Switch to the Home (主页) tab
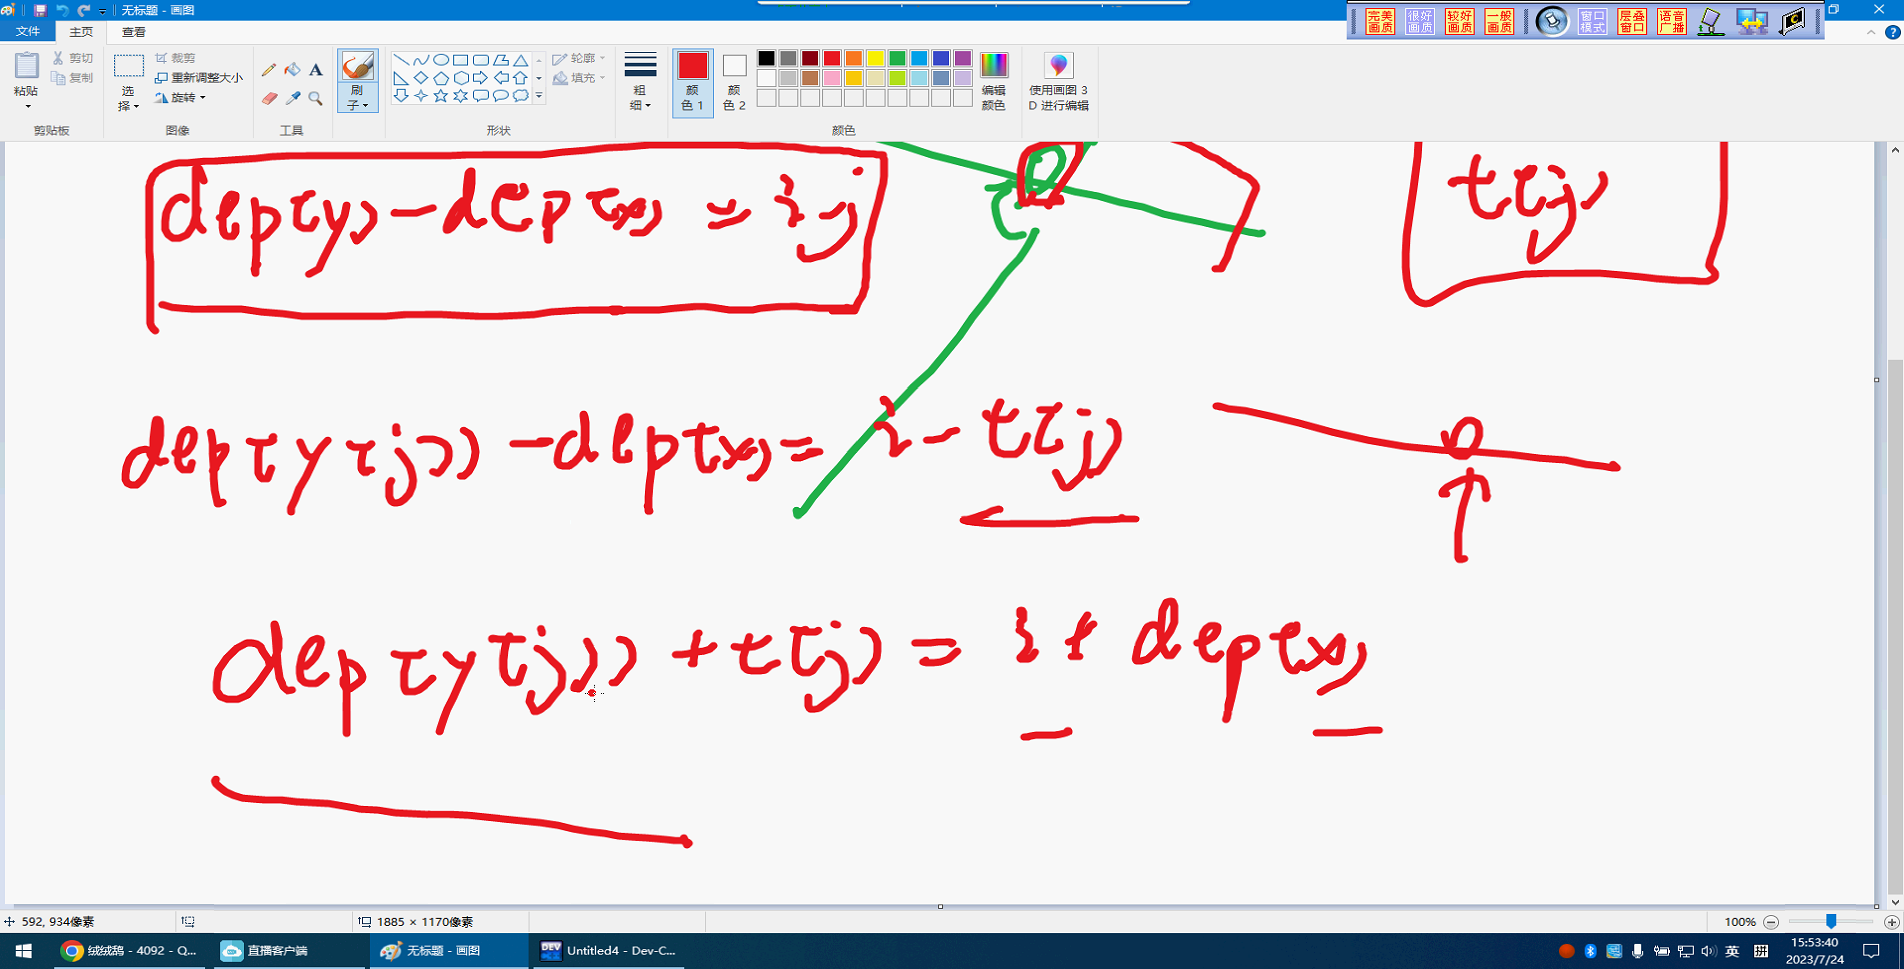Screen dimensions: 1904x969 click(x=81, y=32)
